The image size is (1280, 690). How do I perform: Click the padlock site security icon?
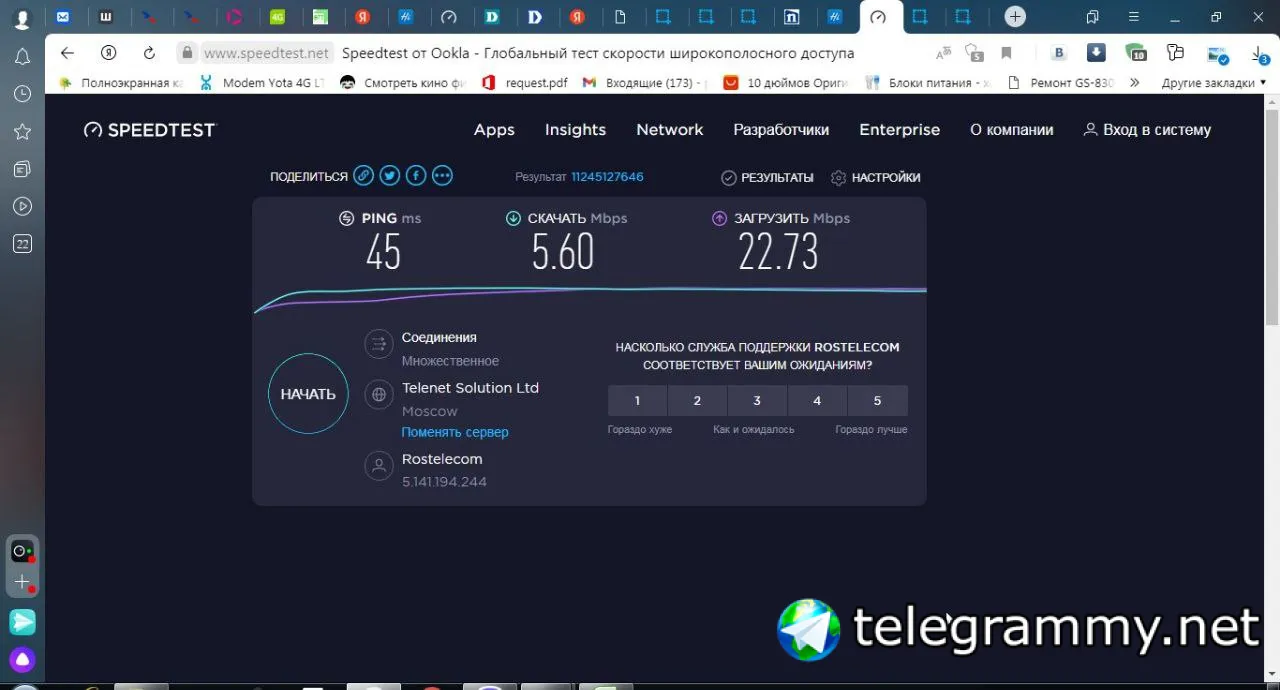(185, 53)
